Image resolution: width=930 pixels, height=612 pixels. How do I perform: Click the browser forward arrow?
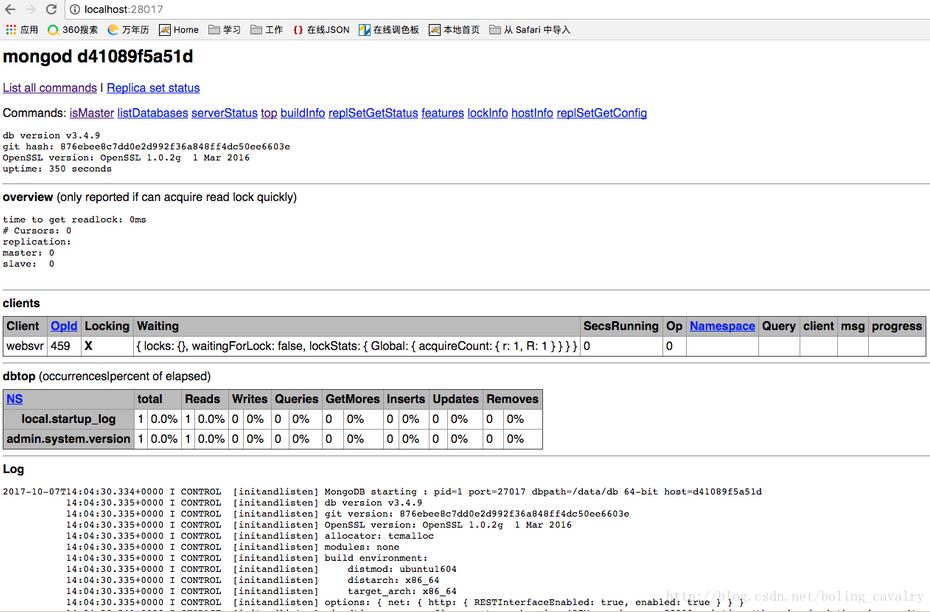pyautogui.click(x=31, y=9)
